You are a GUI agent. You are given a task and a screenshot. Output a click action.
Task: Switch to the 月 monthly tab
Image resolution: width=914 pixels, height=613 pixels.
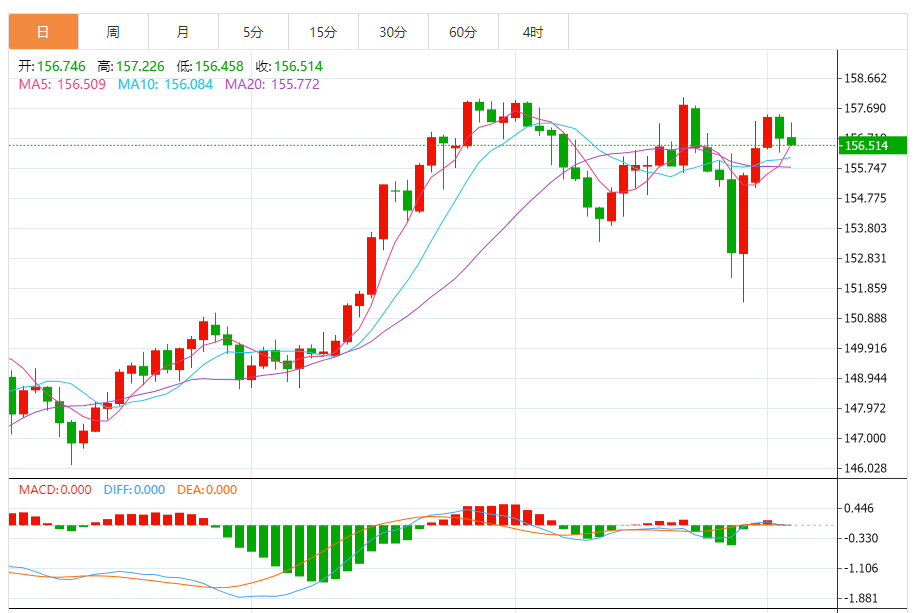pos(183,32)
